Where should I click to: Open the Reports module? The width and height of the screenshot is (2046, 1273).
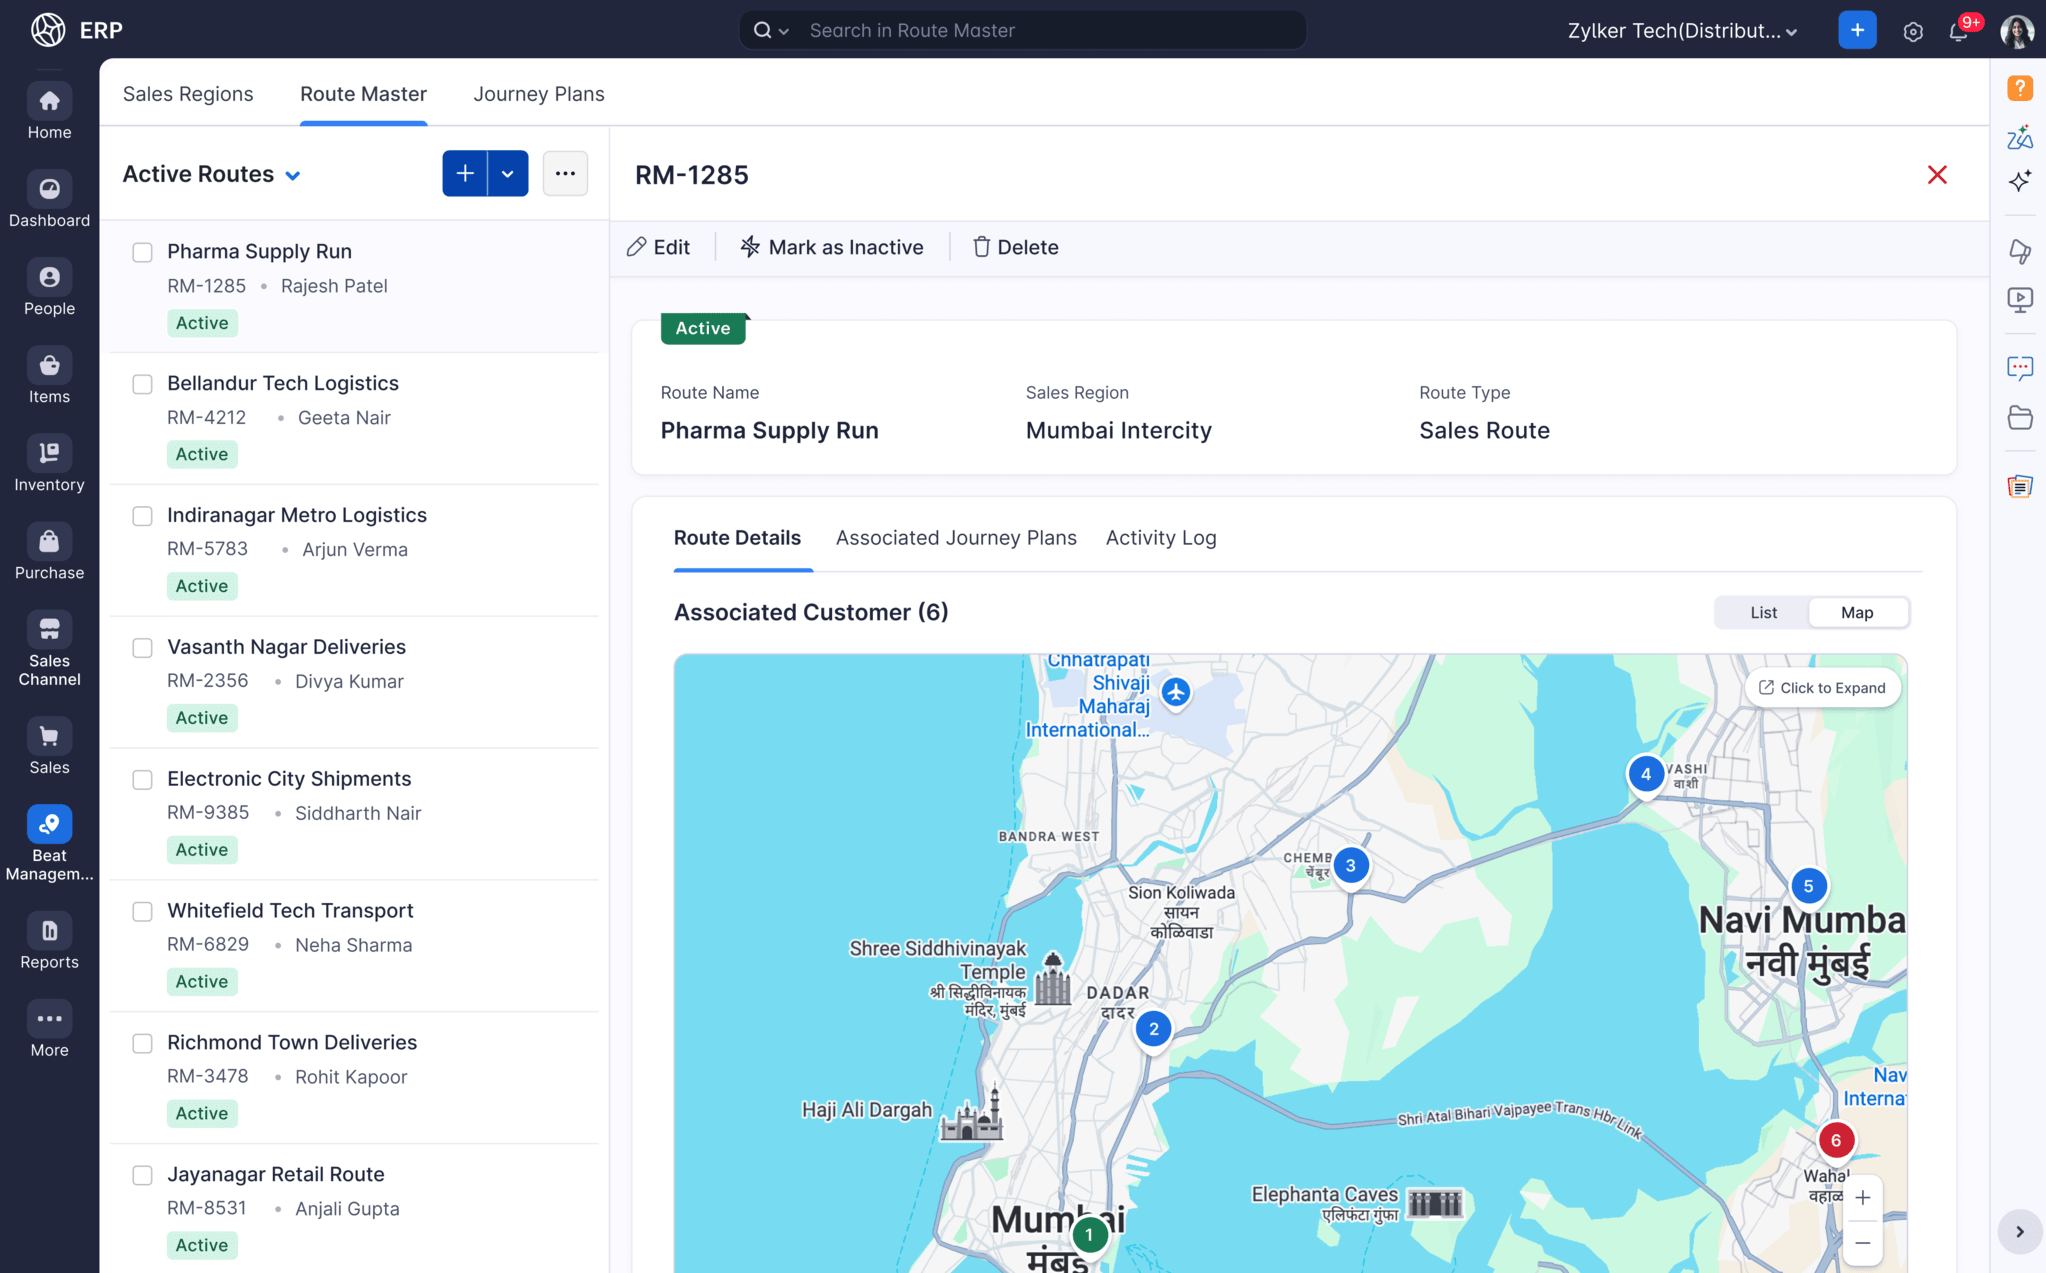pyautogui.click(x=48, y=938)
